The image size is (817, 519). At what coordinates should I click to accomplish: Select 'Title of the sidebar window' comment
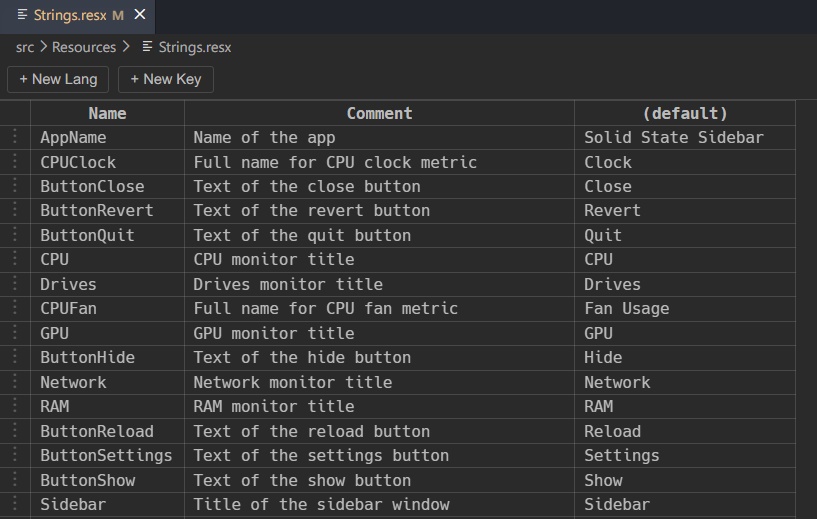click(x=379, y=505)
